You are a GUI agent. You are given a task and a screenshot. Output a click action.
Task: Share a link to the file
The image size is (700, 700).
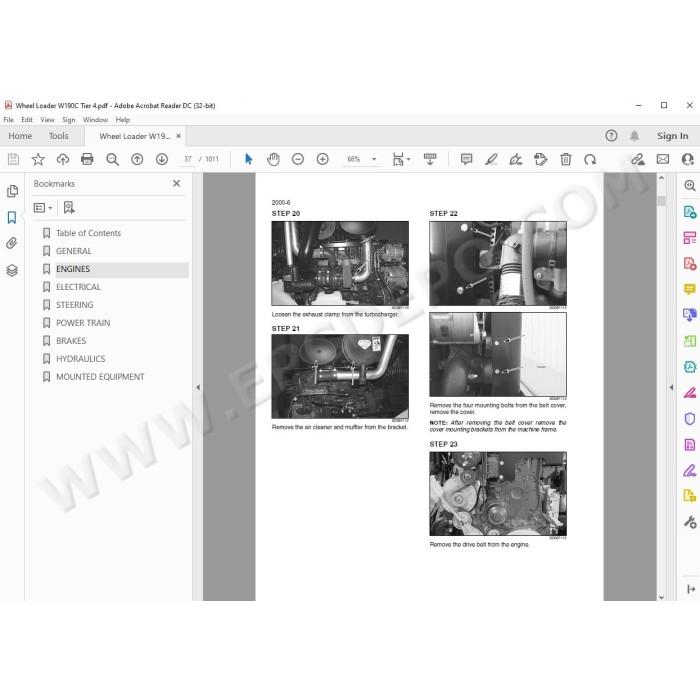(638, 159)
